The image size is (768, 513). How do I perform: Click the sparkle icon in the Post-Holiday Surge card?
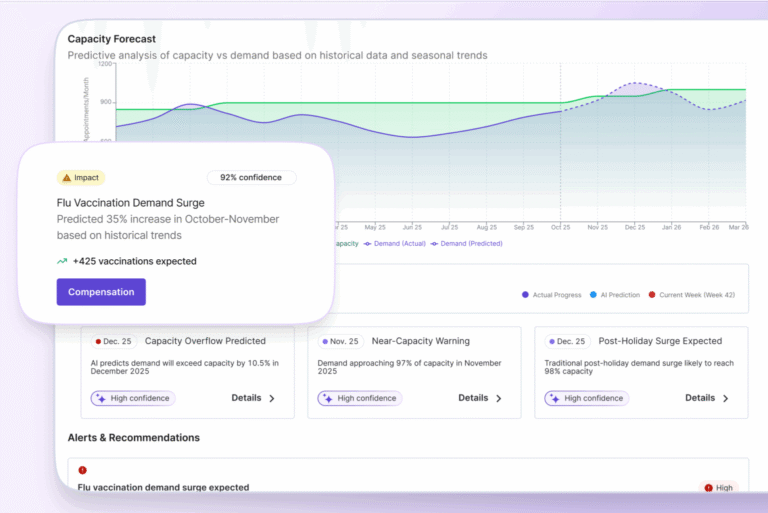click(x=553, y=398)
